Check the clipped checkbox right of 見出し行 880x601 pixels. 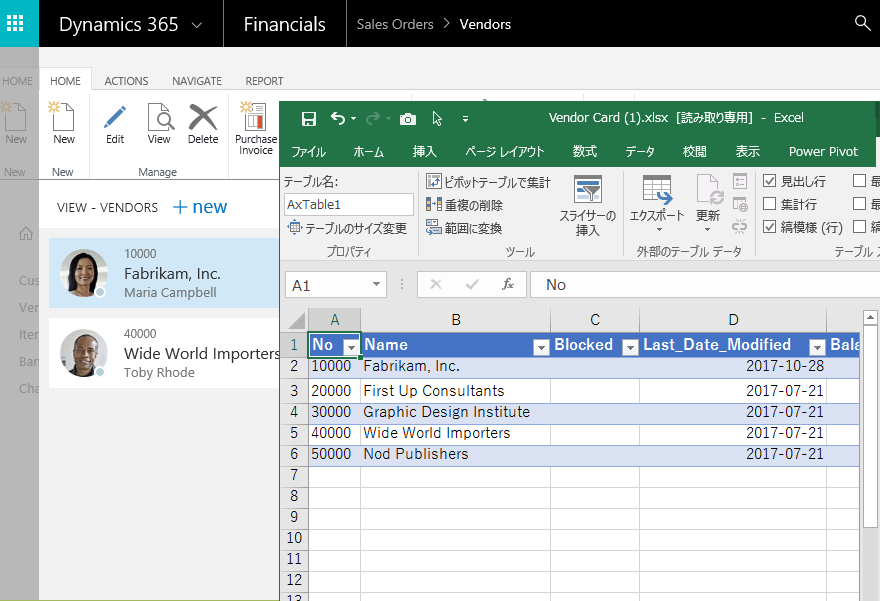859,181
